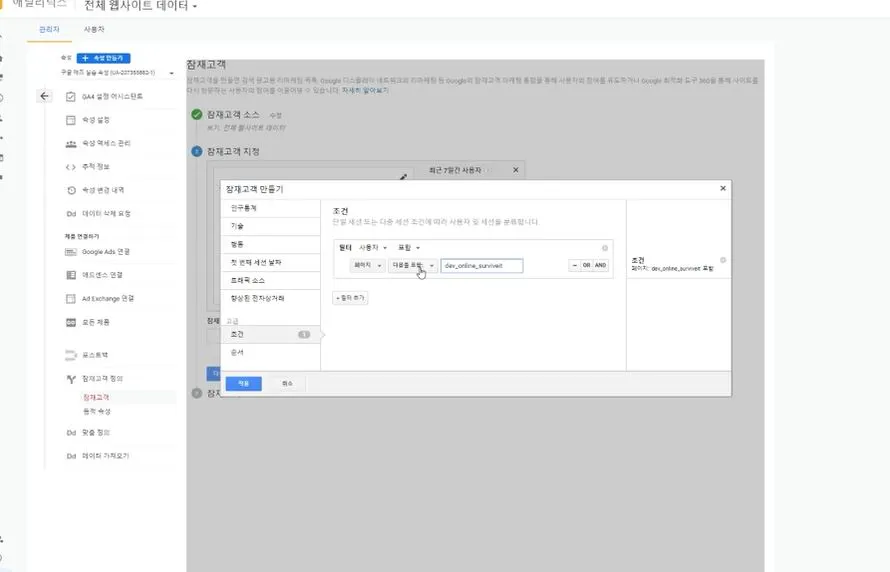Open the 다음을 포함 match type dropdown
This screenshot has width=890, height=572.
[x=413, y=266]
